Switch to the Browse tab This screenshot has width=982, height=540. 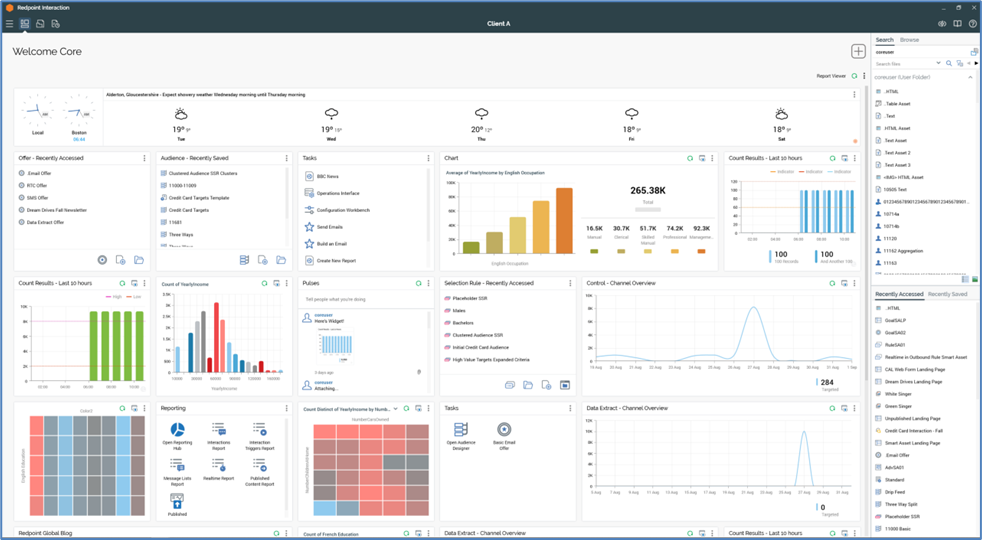coord(909,40)
